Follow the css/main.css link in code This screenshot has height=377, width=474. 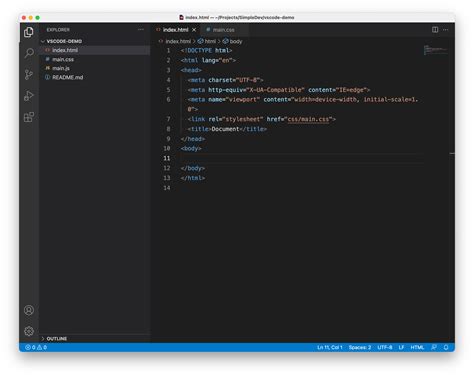coord(308,119)
